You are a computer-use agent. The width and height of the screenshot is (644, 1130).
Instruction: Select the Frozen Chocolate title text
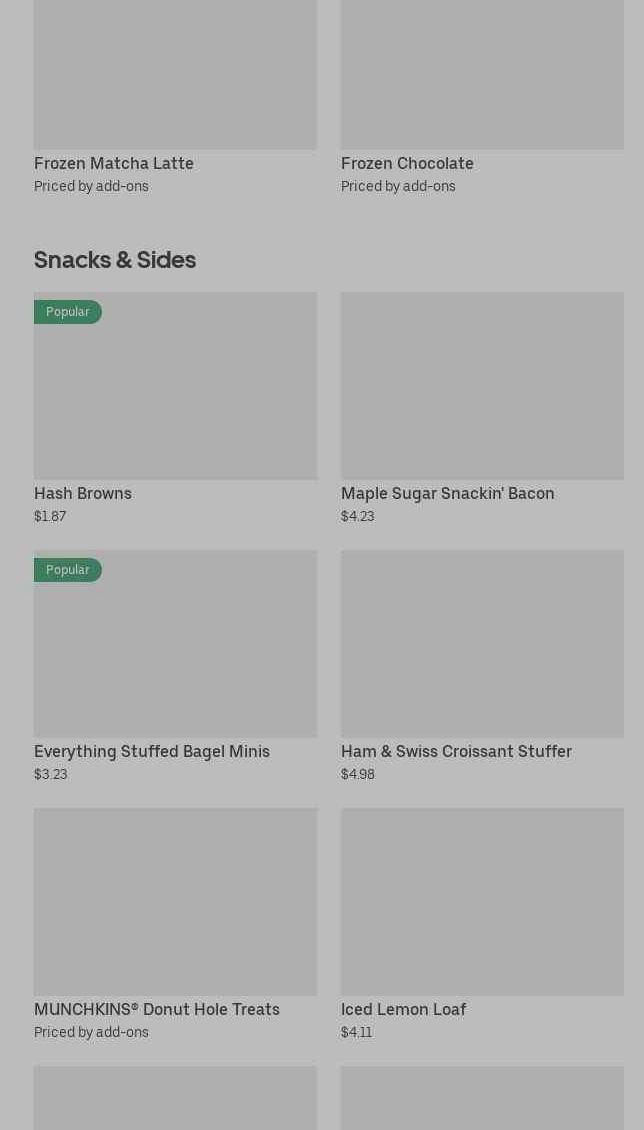(407, 163)
